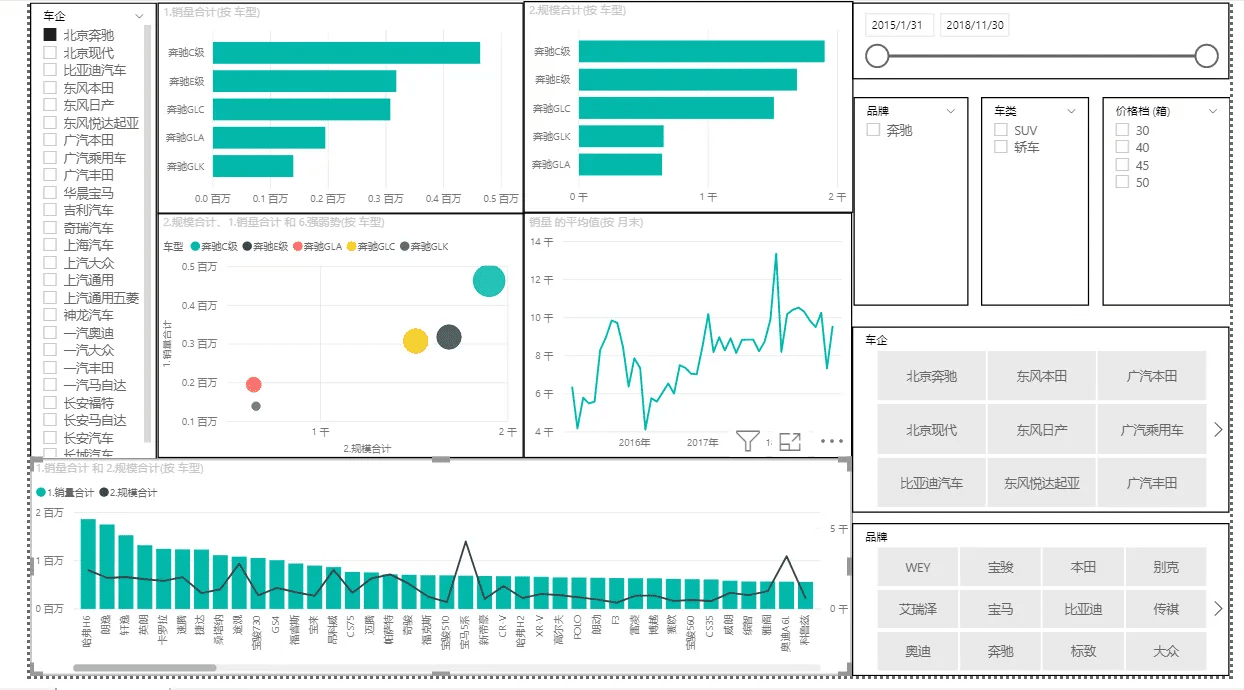Select the 宝马 tile in 品牌 slicer
Image resolution: width=1244 pixels, height=690 pixels.
pos(1000,608)
